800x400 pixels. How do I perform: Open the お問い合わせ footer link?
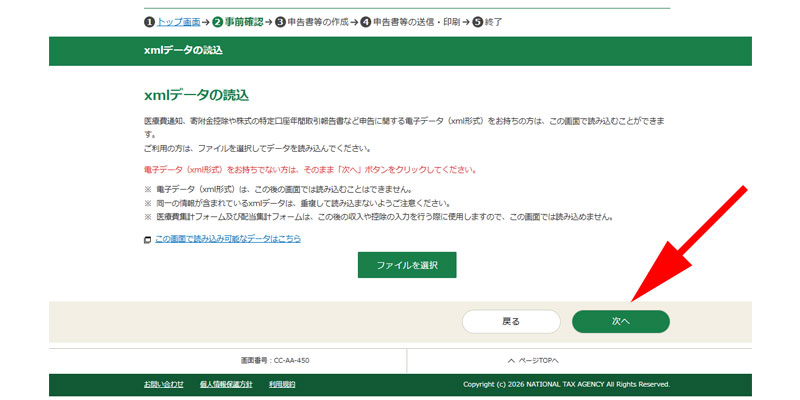[x=164, y=384]
